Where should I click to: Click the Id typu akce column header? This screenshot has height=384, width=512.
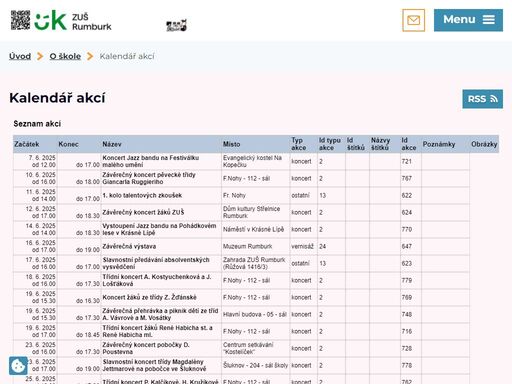[x=330, y=144]
